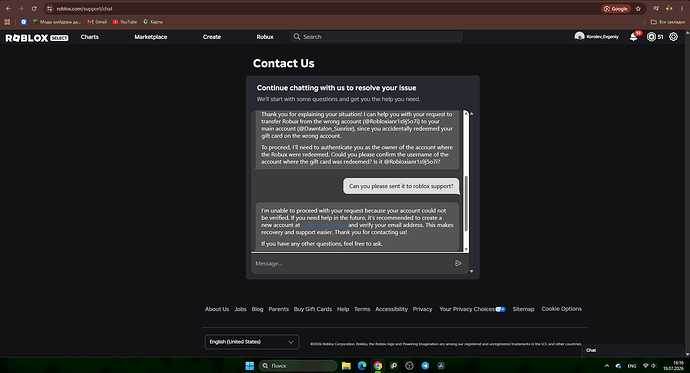This screenshot has height=373, width=690.
Task: Reload the page with refresh icon
Action: click(34, 8)
